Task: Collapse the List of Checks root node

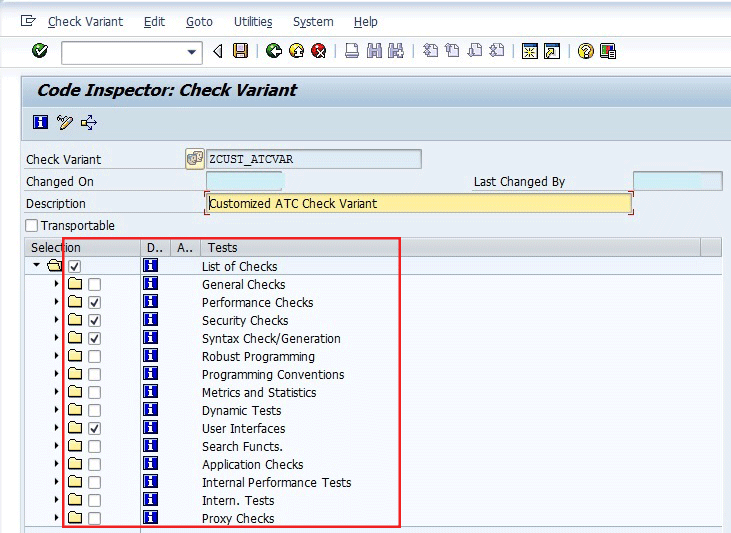Action: pos(36,265)
